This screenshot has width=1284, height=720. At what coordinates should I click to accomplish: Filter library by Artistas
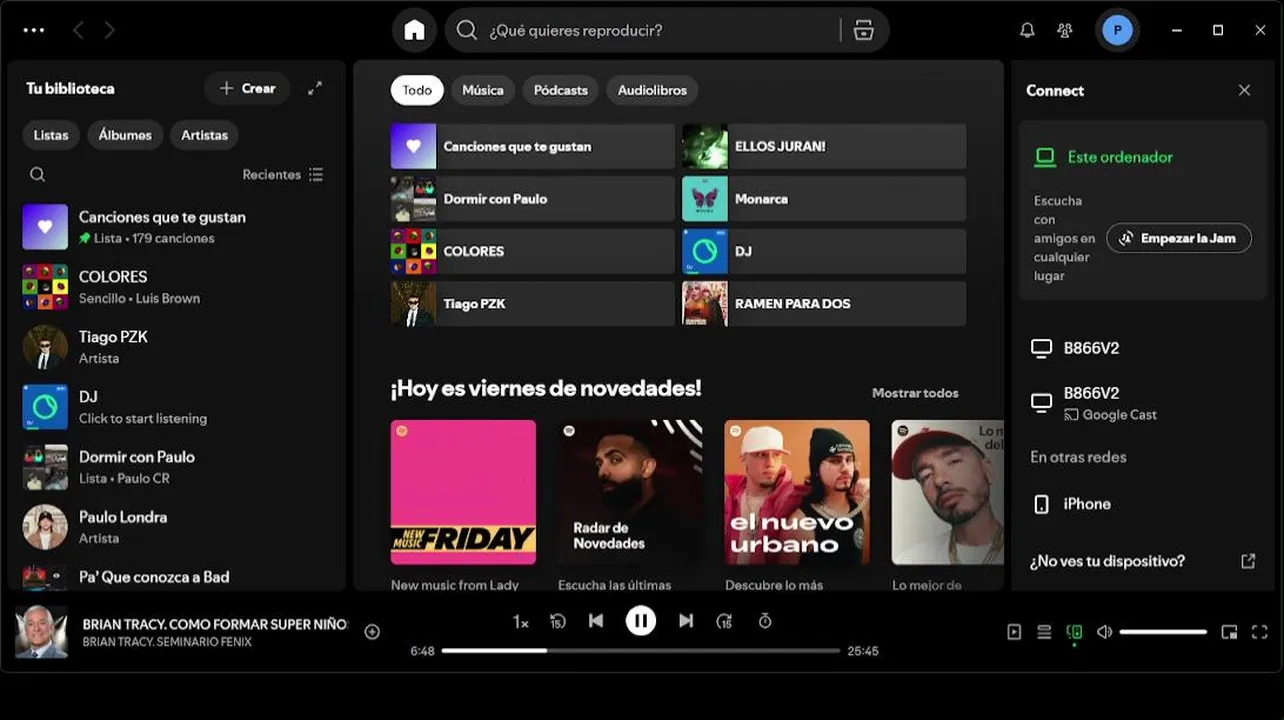tap(205, 135)
